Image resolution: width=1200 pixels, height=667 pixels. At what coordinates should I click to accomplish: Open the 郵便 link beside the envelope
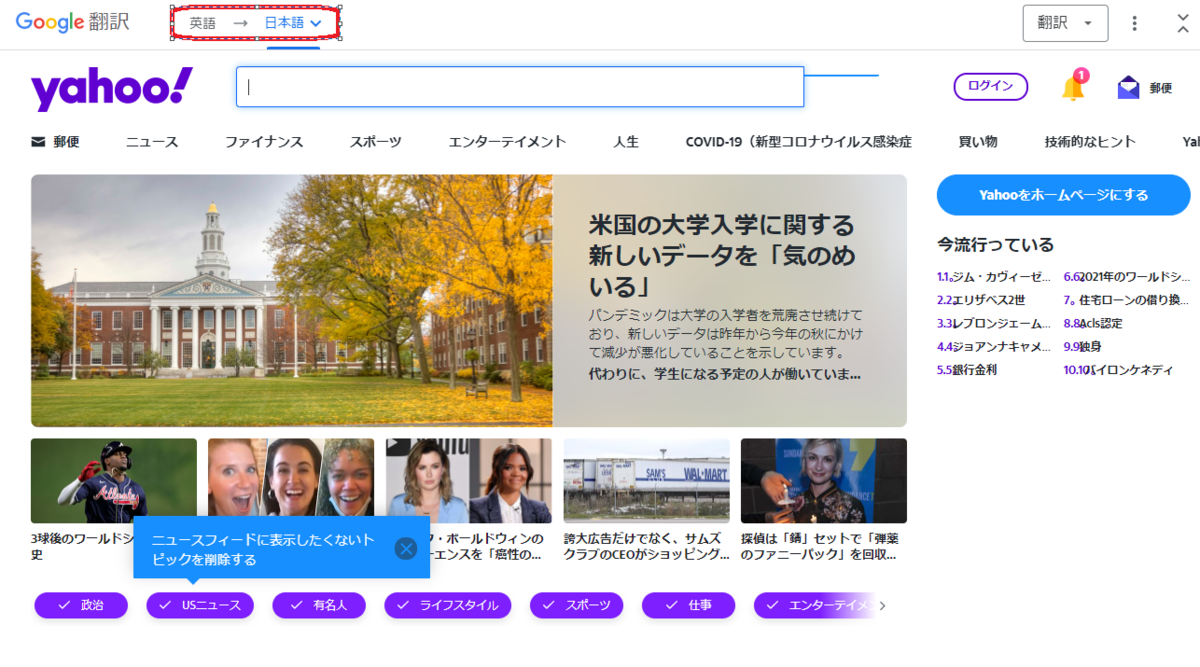[x=1160, y=88]
